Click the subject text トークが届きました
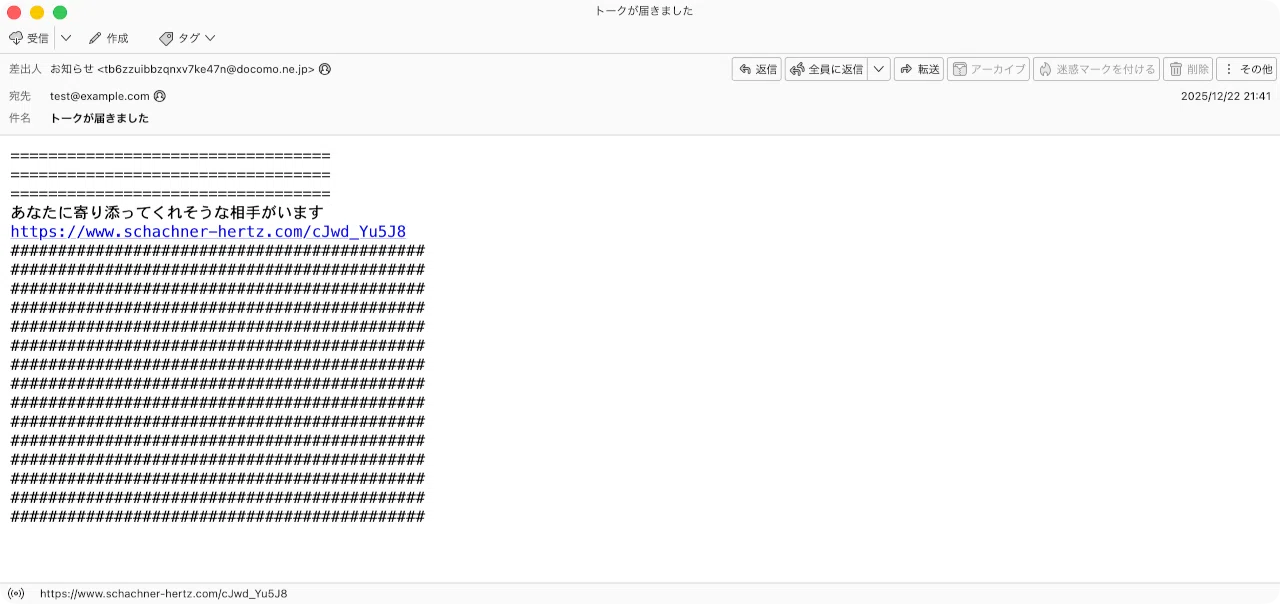The height and width of the screenshot is (604, 1280). click(x=99, y=118)
